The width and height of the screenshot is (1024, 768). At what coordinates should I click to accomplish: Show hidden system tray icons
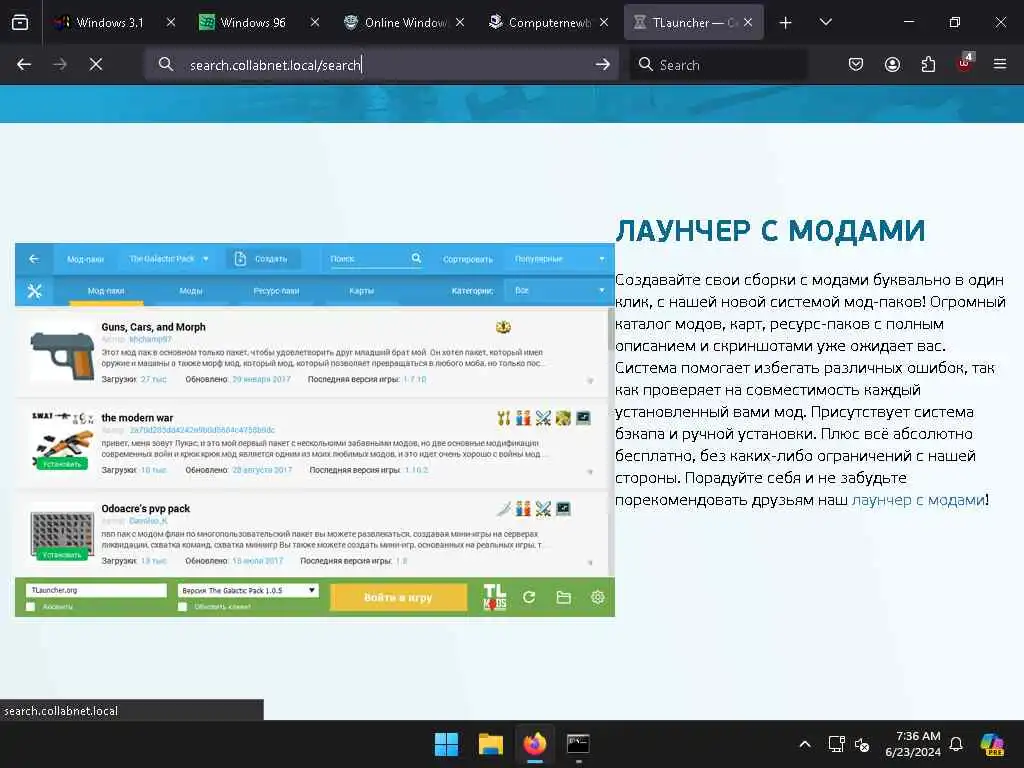pos(805,744)
